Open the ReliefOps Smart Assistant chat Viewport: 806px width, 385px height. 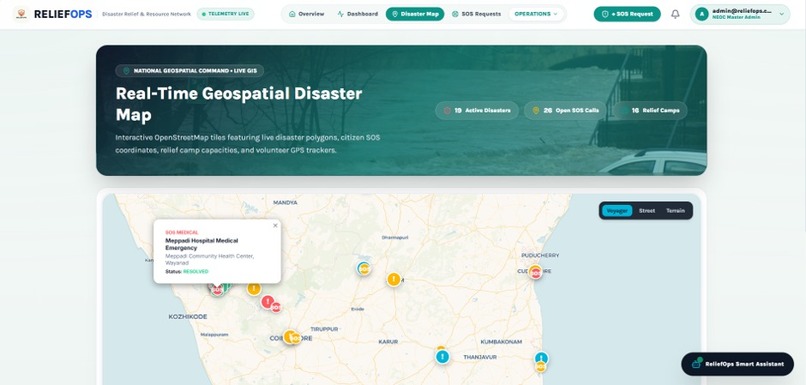click(x=737, y=364)
